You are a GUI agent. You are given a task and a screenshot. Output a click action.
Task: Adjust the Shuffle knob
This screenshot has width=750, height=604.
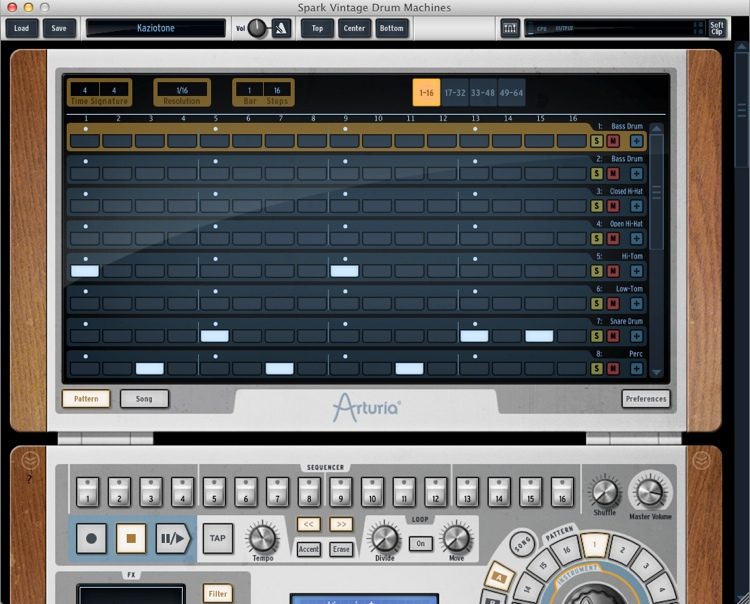(x=605, y=493)
